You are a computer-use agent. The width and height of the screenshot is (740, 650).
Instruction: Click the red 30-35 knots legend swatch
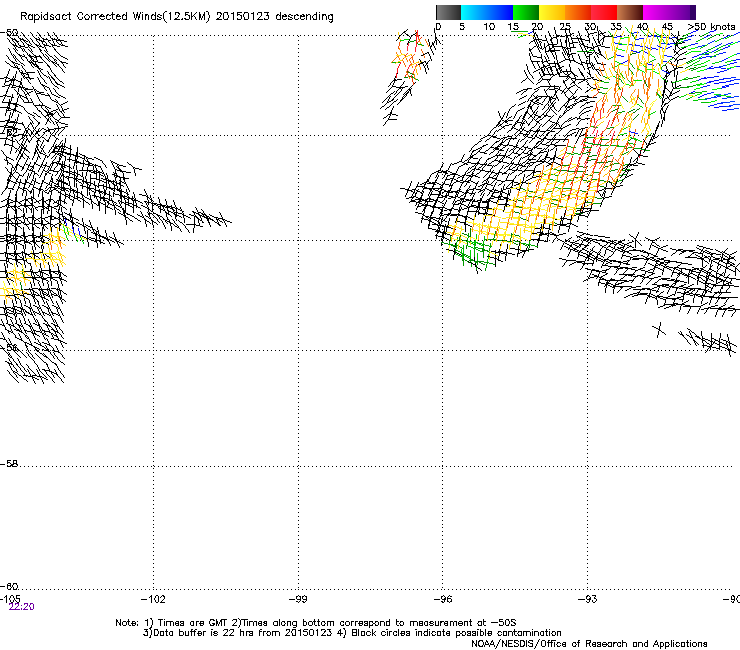tap(604, 12)
